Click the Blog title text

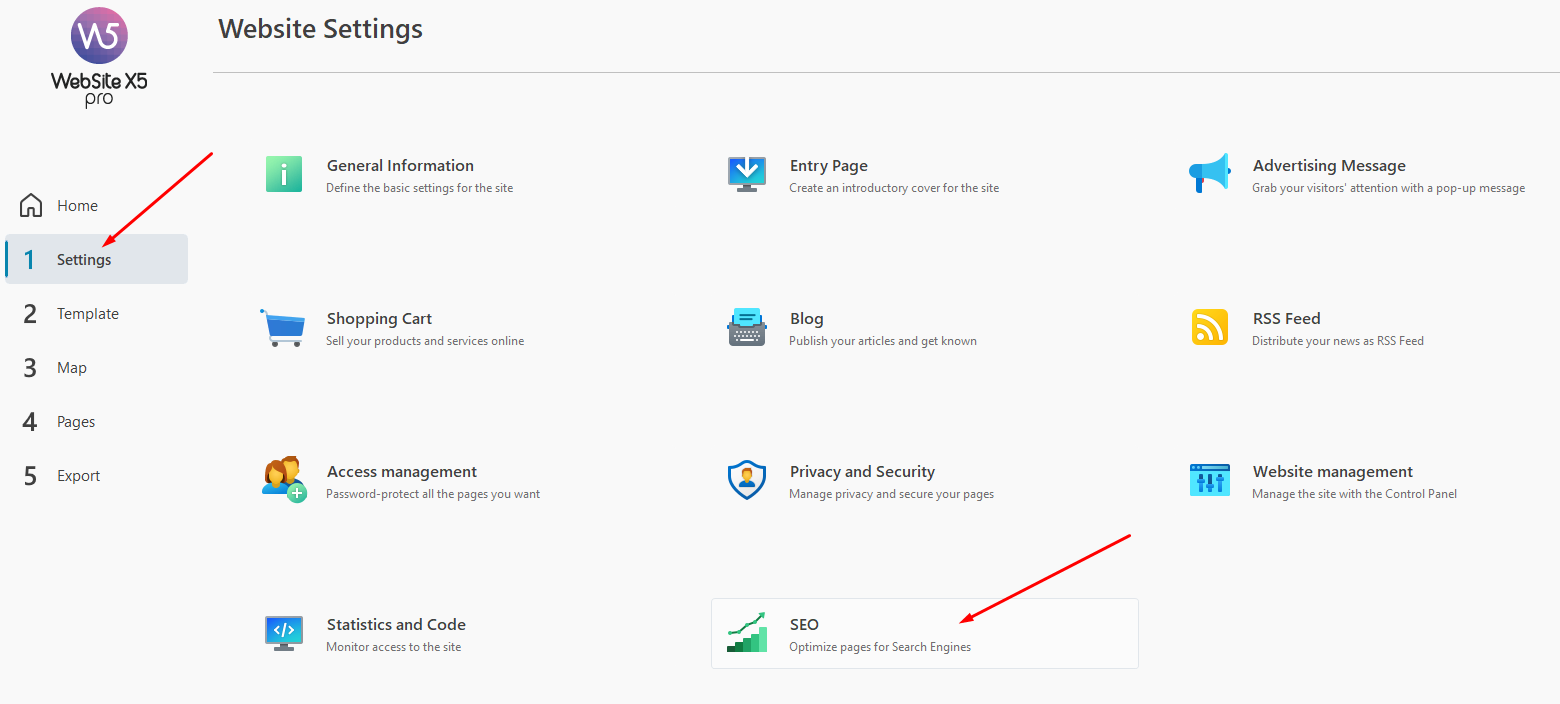pos(806,318)
